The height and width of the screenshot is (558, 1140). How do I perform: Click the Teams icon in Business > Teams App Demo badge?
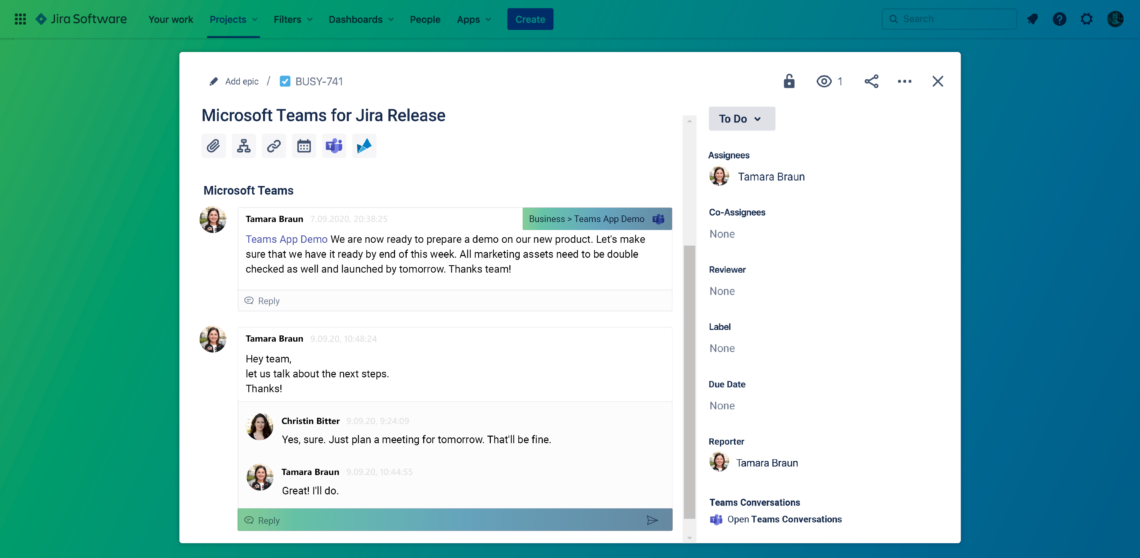click(658, 219)
